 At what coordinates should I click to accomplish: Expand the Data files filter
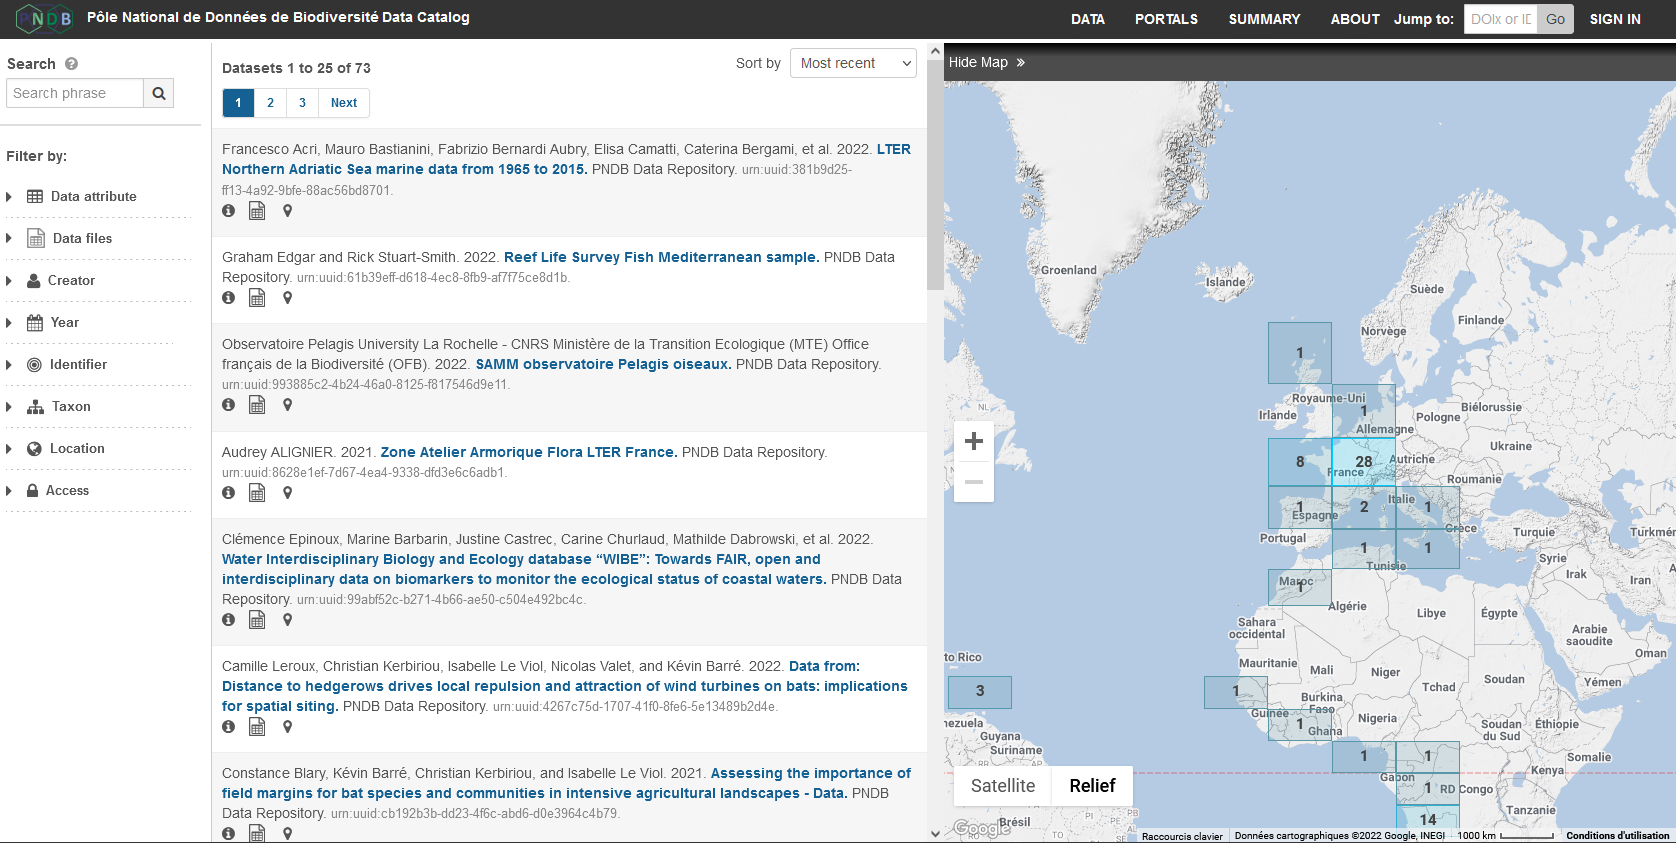coord(97,239)
